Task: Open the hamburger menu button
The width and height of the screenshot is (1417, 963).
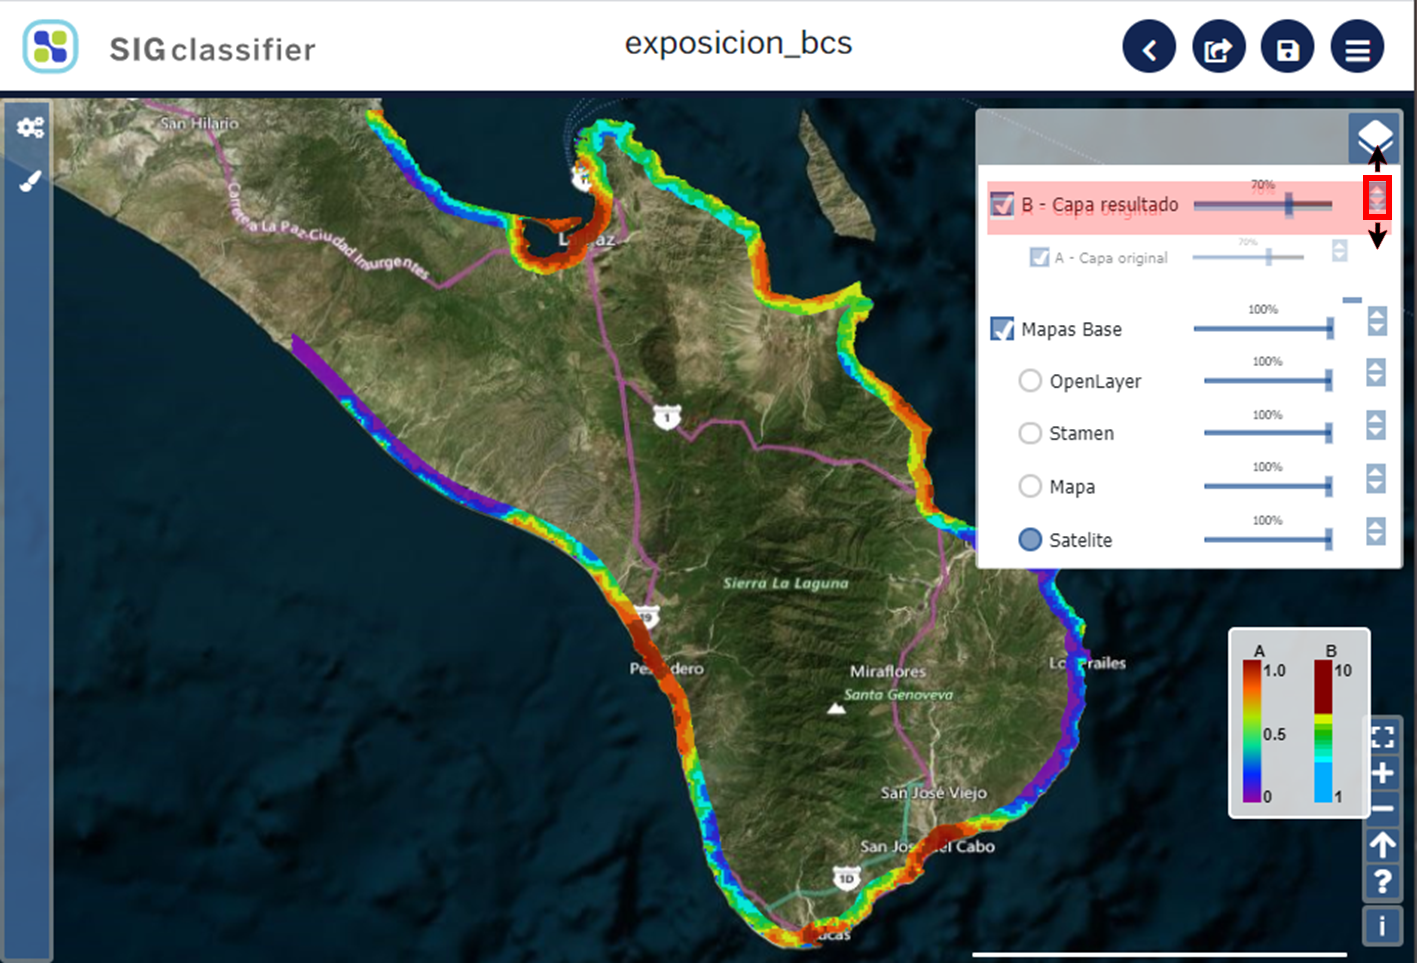Action: tap(1357, 46)
